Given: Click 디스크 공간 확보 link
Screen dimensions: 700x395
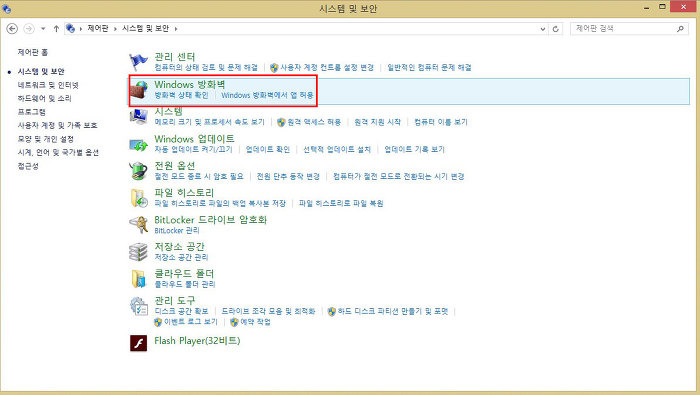Looking at the screenshot, I should pos(181,311).
